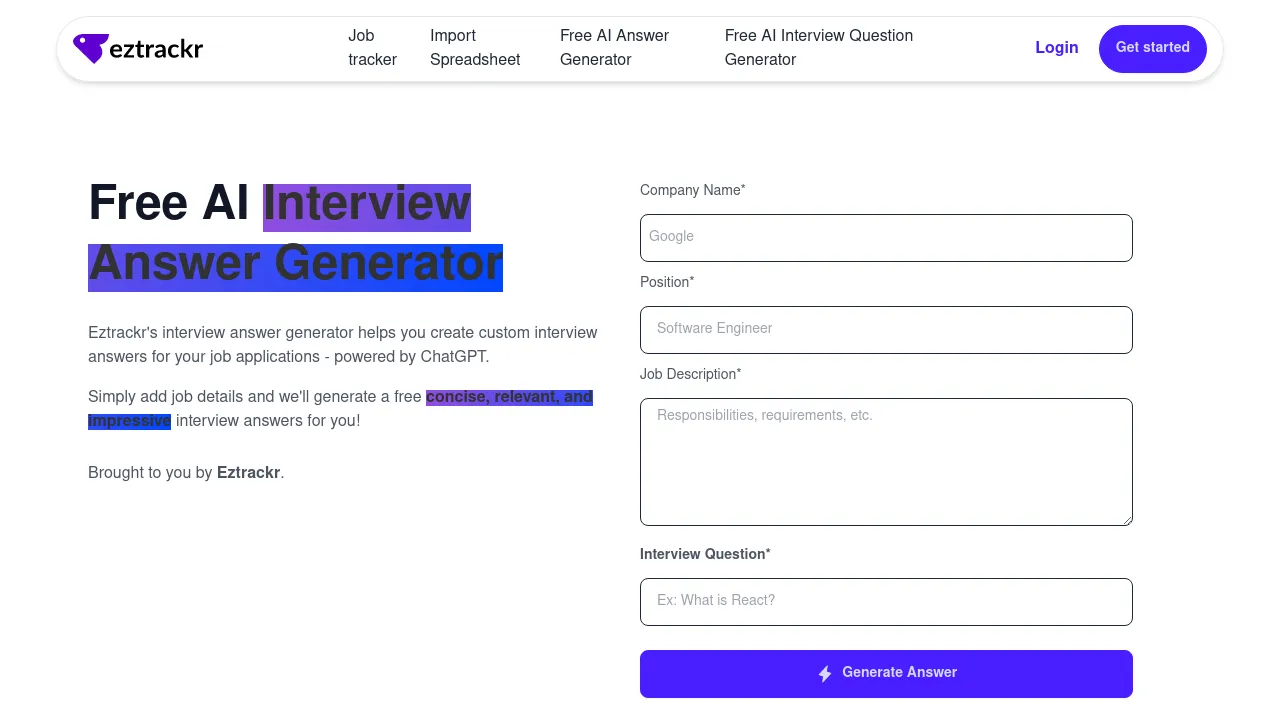Click the Eztrackr wordmark in the header

(x=155, y=48)
